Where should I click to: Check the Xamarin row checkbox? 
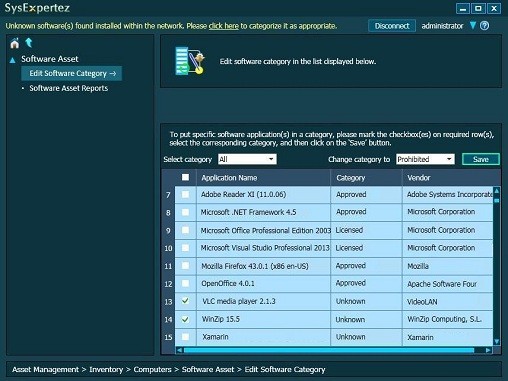point(186,337)
